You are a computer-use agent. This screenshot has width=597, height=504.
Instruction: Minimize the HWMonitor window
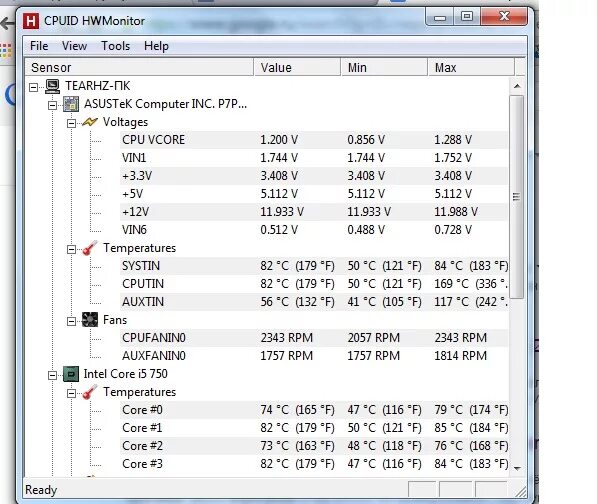(440, 17)
